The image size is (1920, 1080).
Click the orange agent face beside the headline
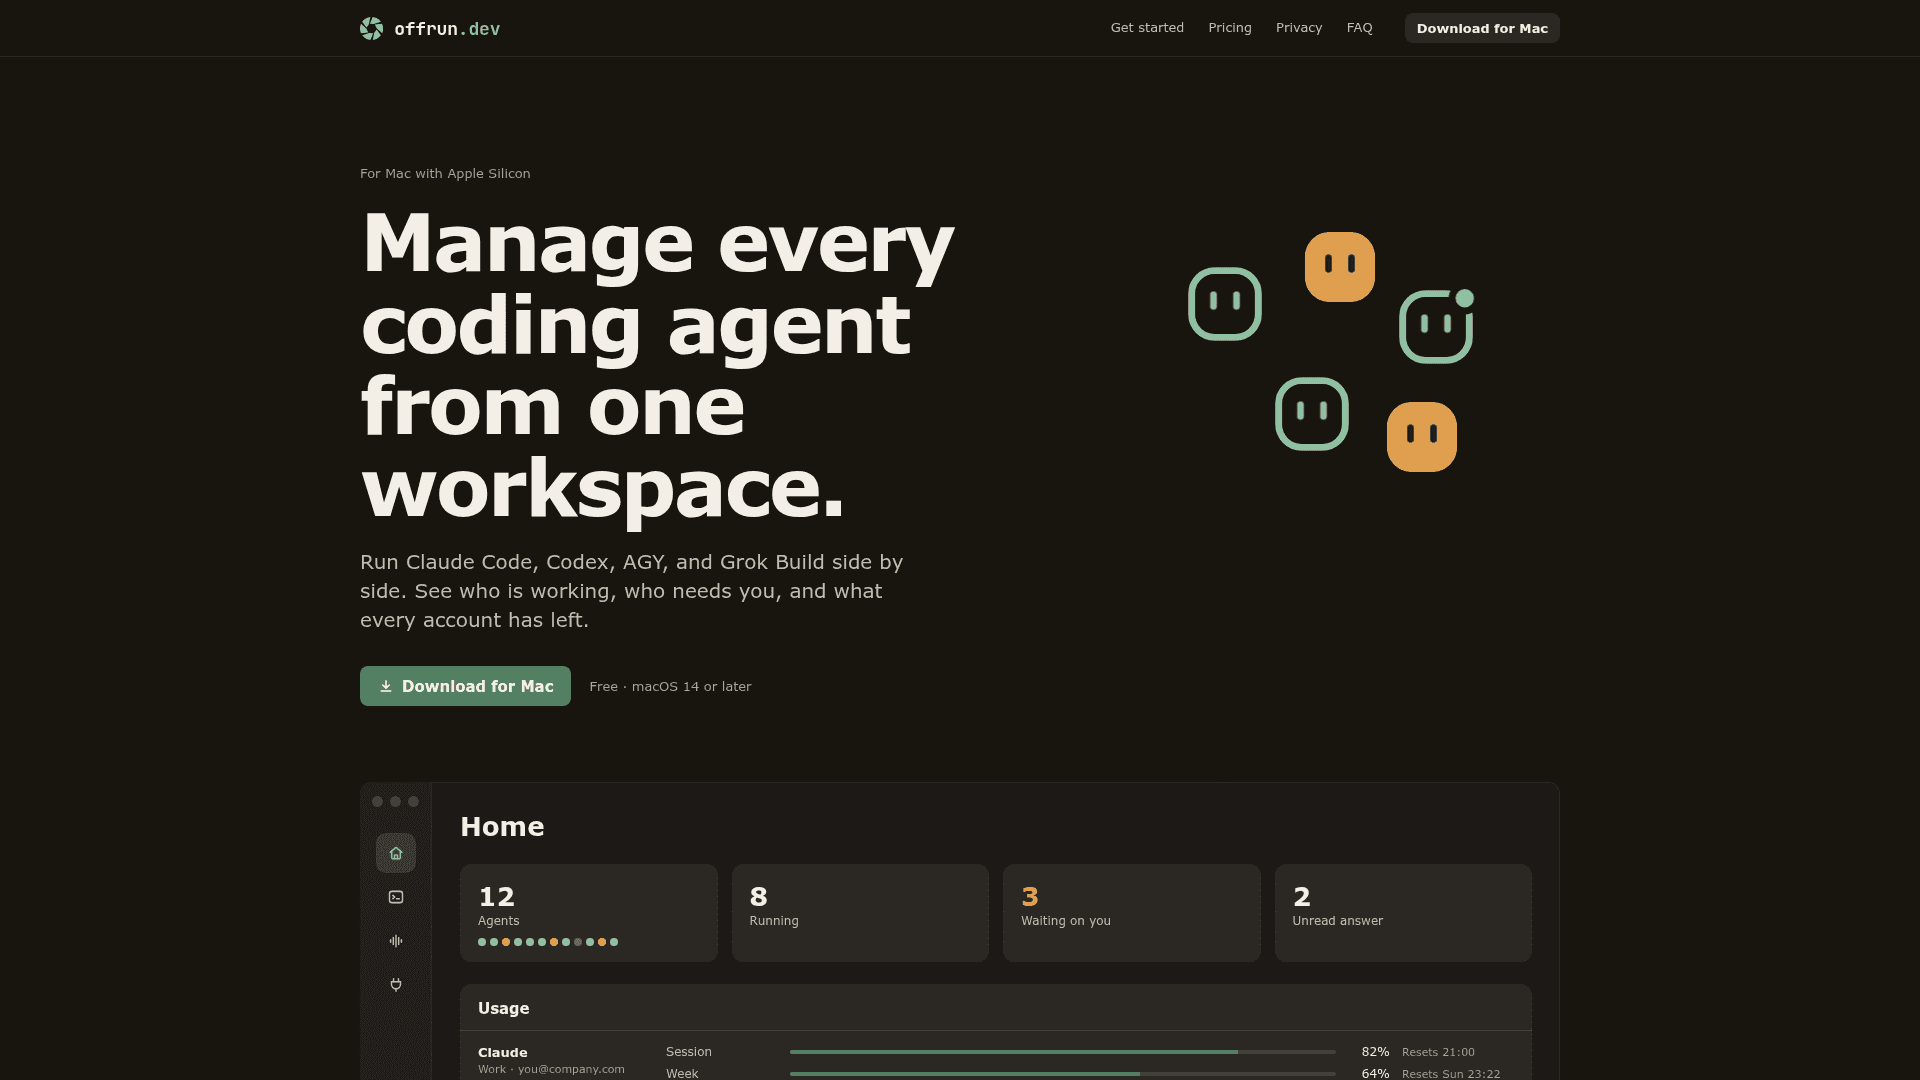coord(1340,267)
